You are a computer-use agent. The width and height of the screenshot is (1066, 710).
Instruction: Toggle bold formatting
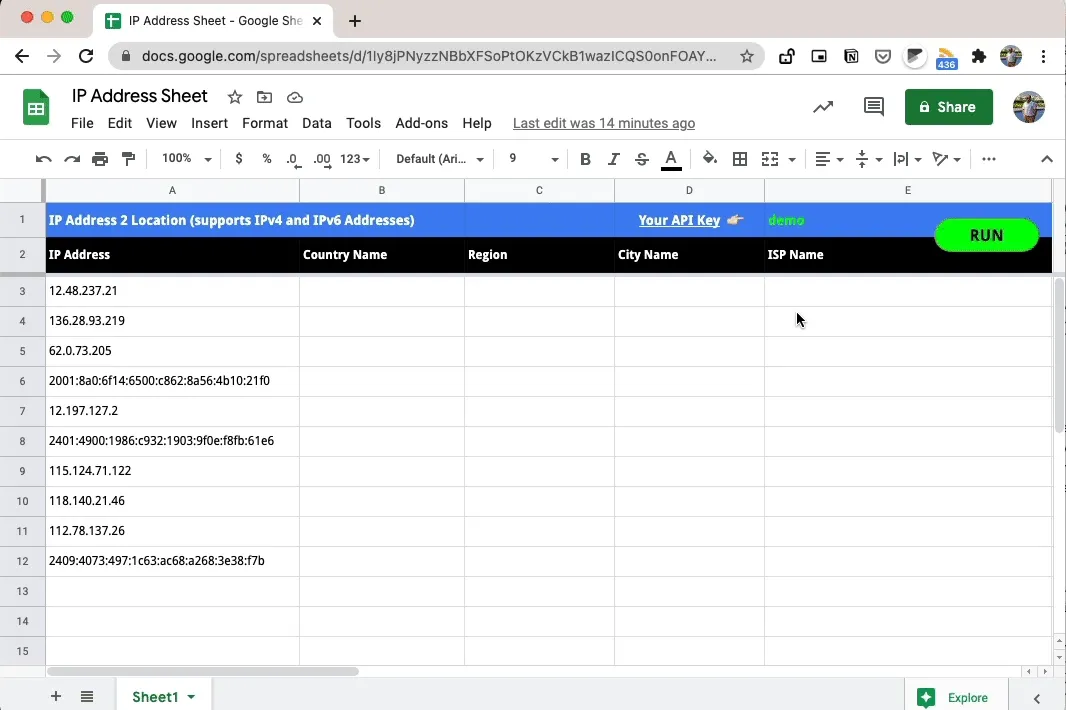pyautogui.click(x=585, y=159)
